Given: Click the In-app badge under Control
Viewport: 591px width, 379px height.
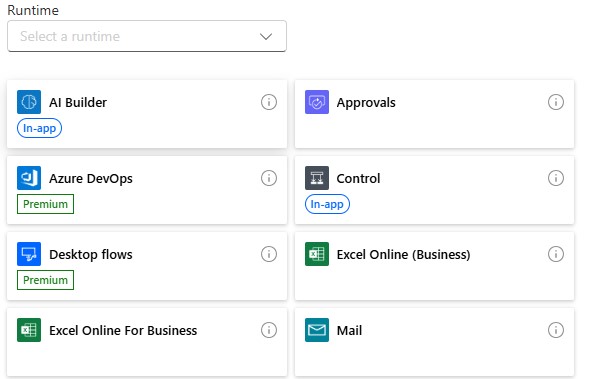Looking at the screenshot, I should tap(327, 204).
